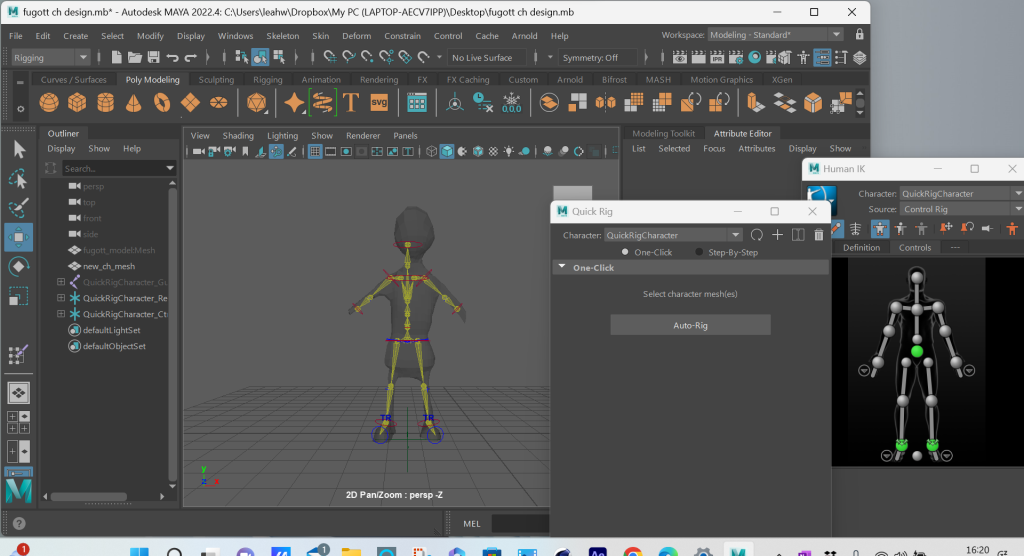This screenshot has width=1024, height=556.
Task: Toggle select by object type mode
Action: [260, 57]
